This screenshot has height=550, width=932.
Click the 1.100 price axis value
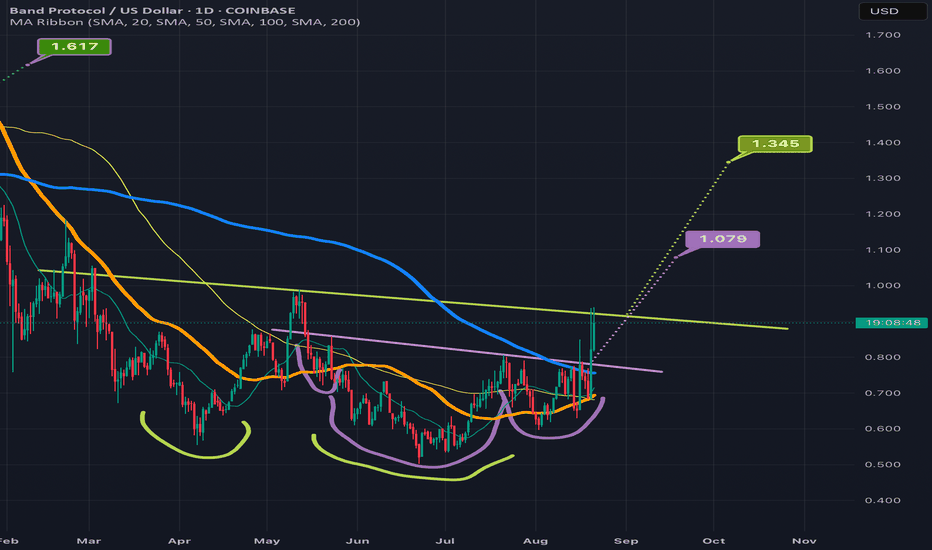pyautogui.click(x=883, y=250)
